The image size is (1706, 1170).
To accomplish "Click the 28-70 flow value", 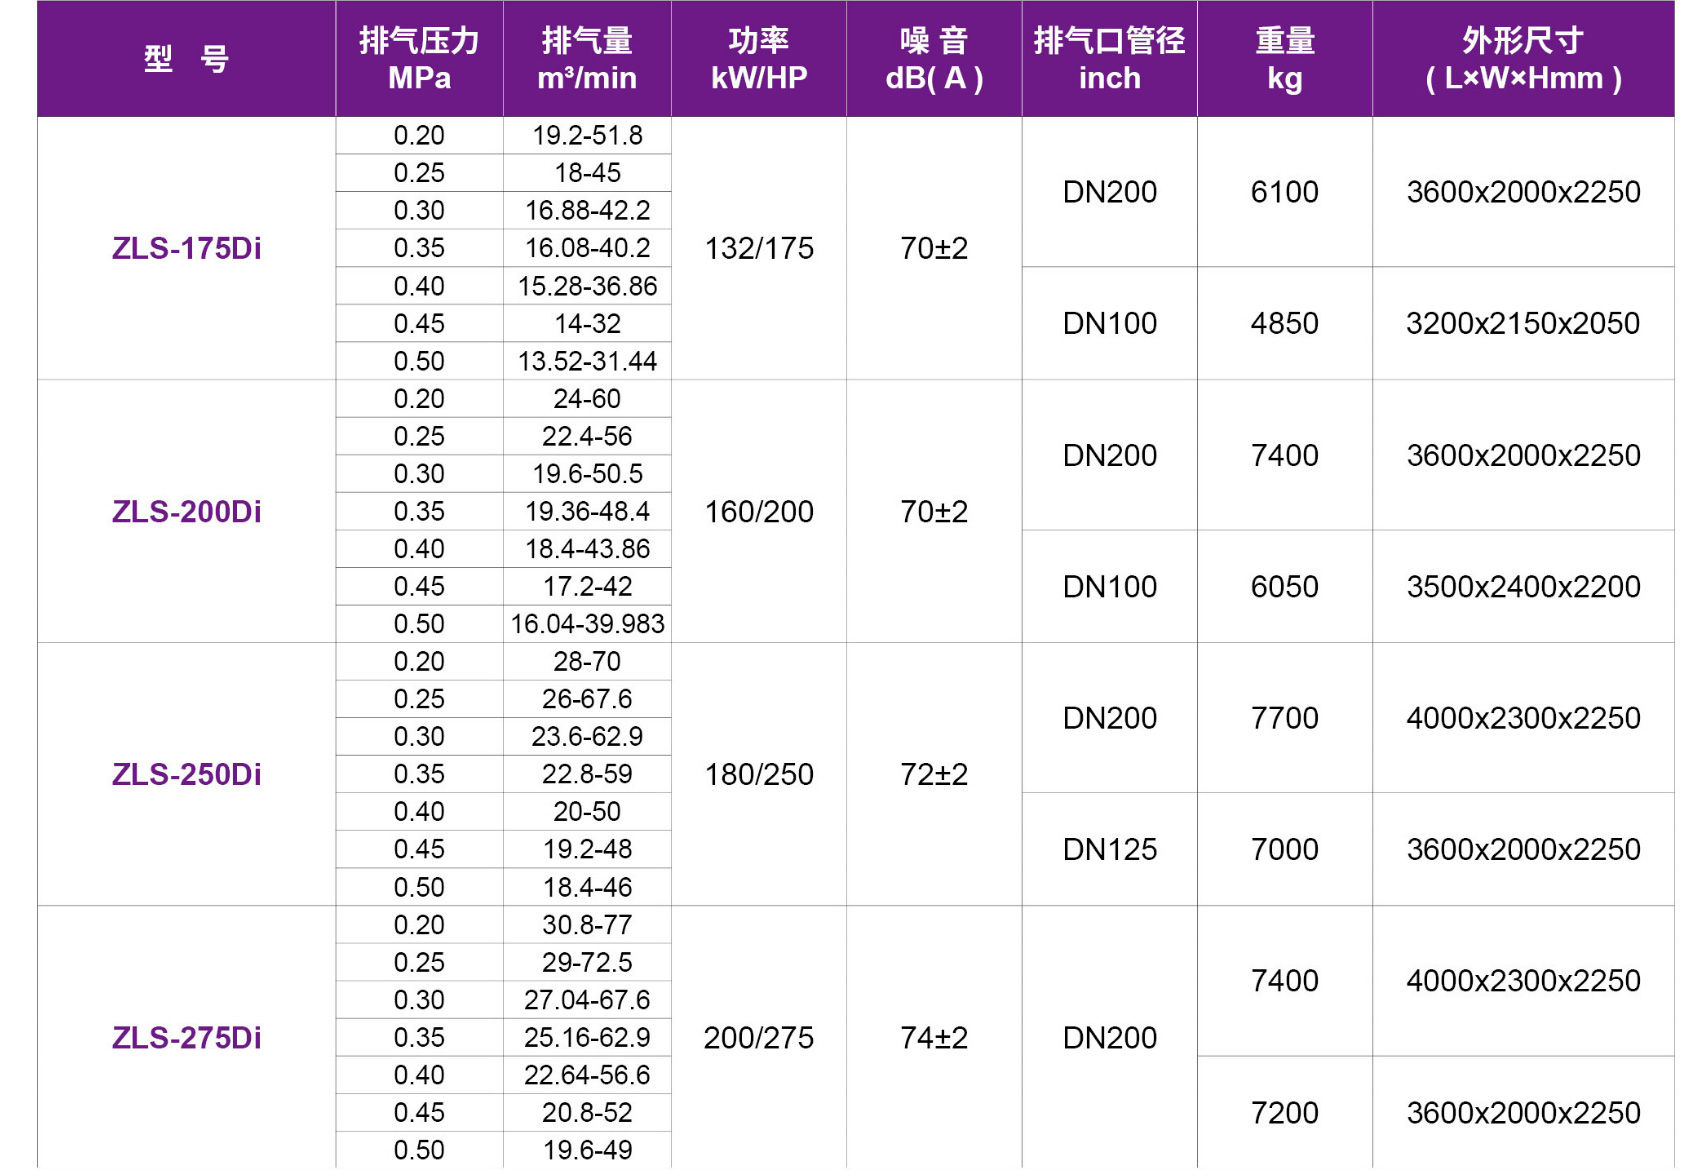I will (x=587, y=661).
